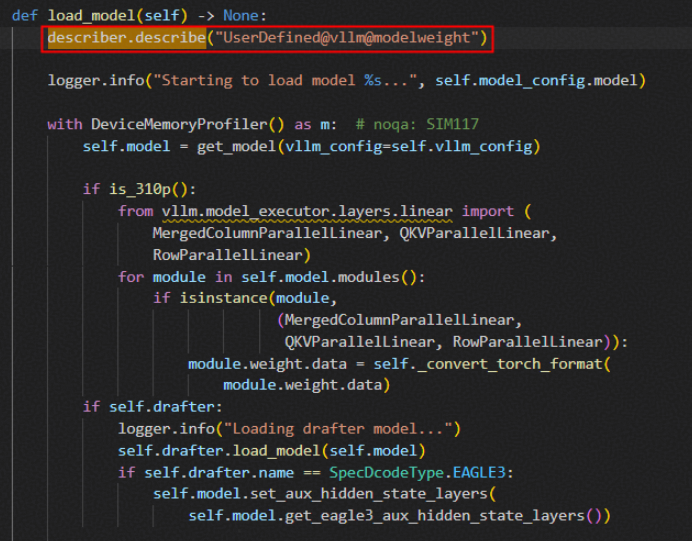Click the load_model function name
692x541 pixels.
coord(92,16)
